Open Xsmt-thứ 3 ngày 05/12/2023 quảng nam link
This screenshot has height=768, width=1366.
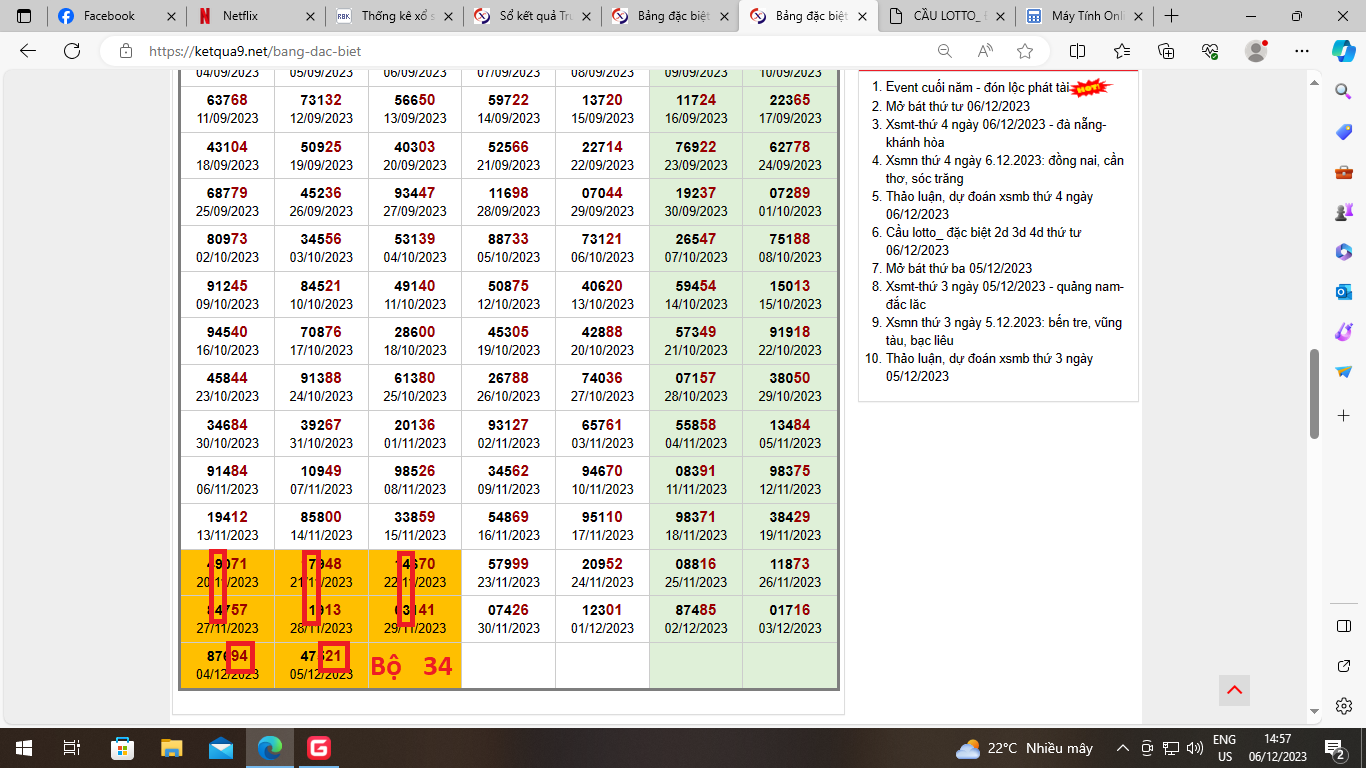tap(1005, 295)
